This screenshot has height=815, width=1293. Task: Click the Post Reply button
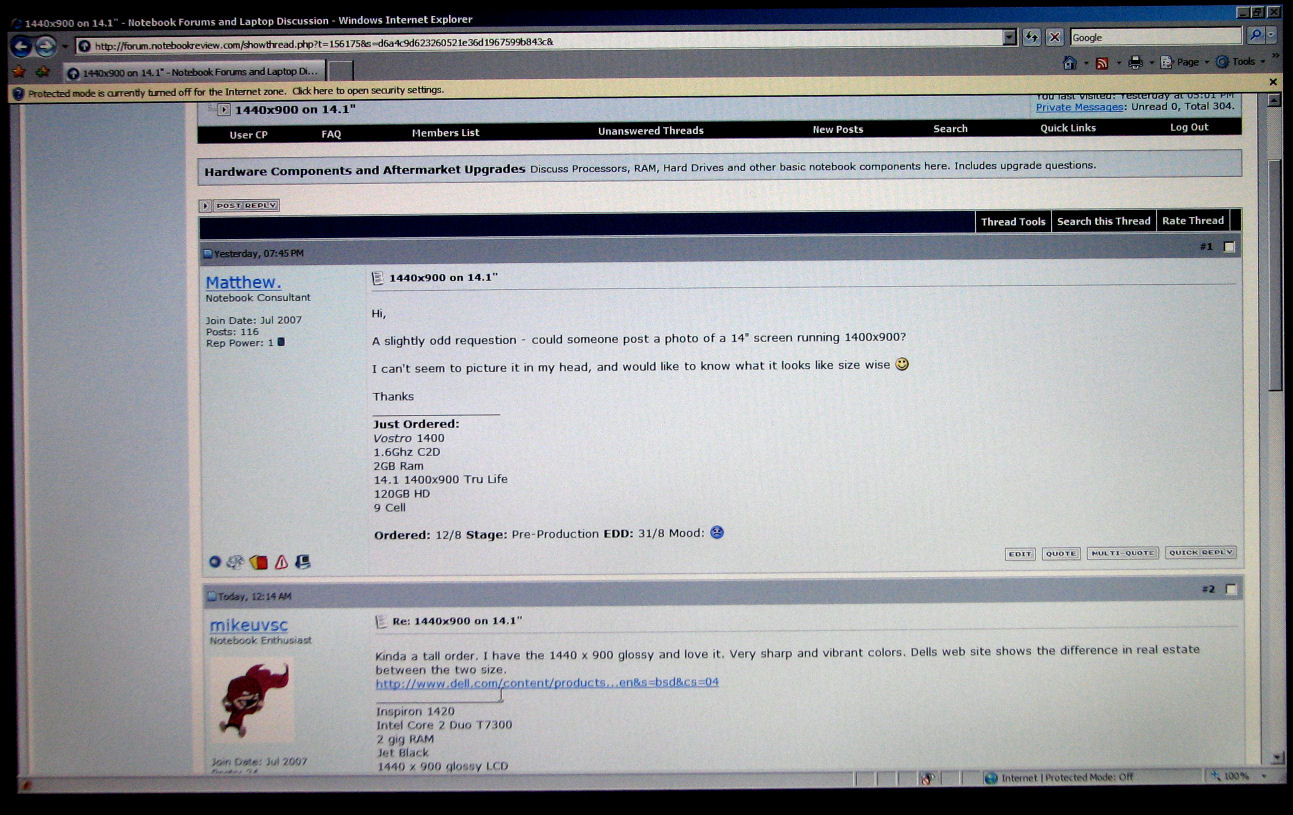pyautogui.click(x=246, y=206)
